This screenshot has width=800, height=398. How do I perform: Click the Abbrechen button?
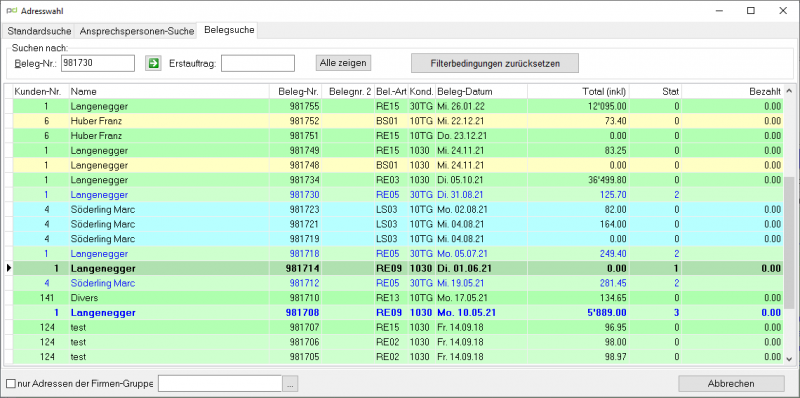731,384
